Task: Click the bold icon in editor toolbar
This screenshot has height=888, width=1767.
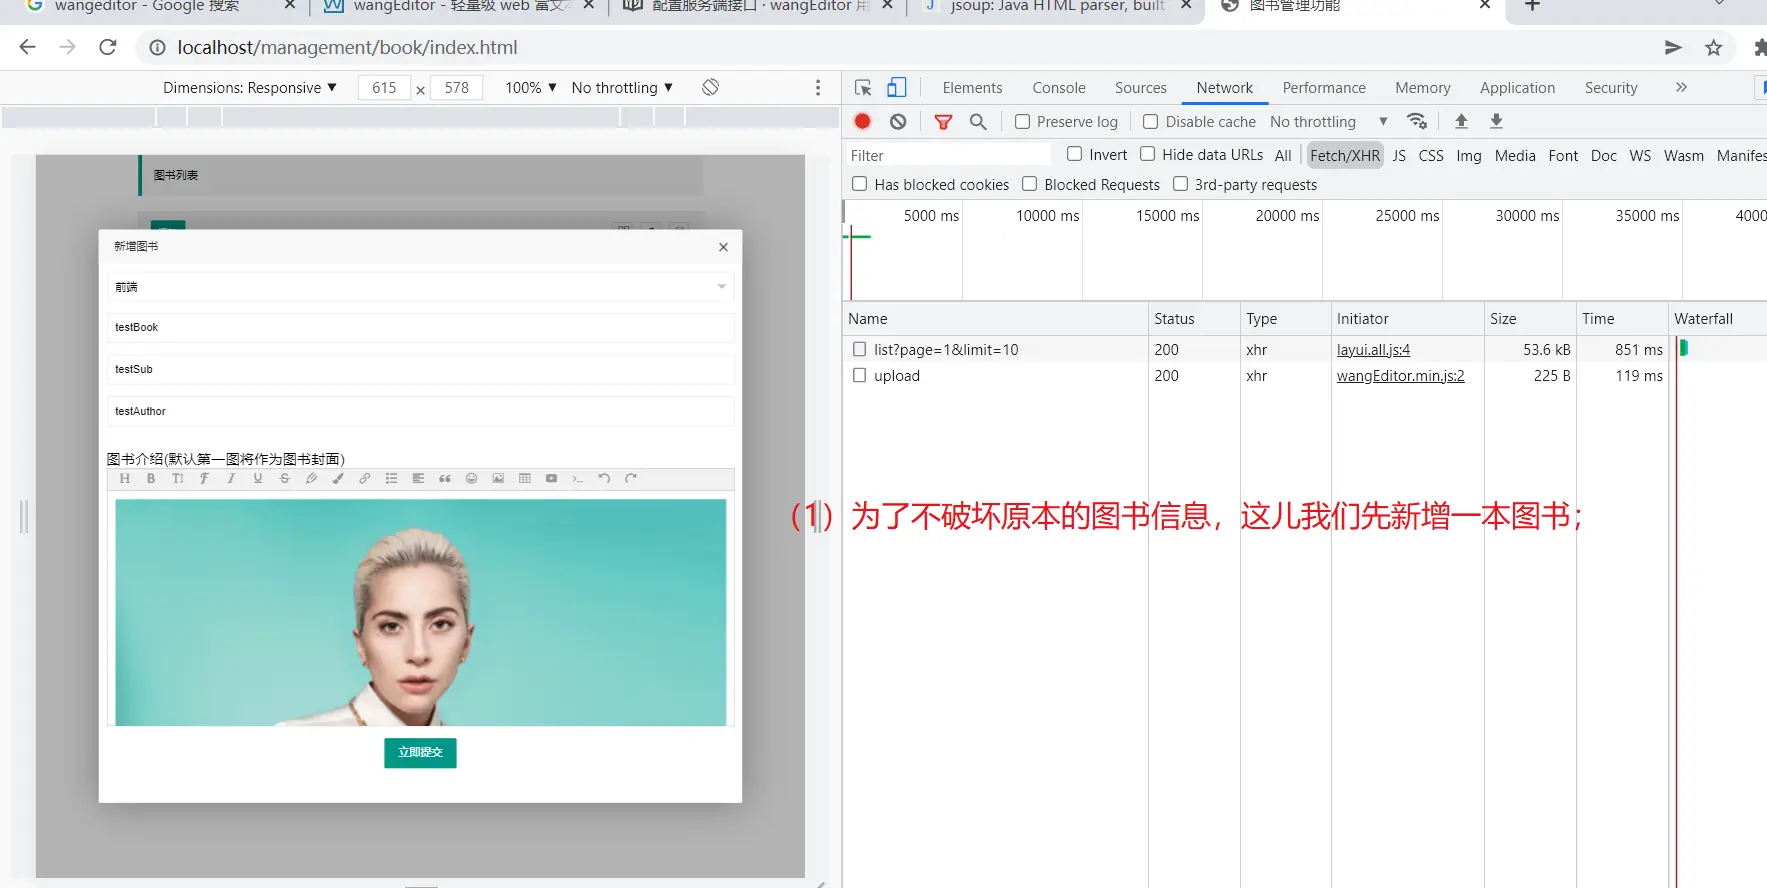Action: (x=151, y=479)
